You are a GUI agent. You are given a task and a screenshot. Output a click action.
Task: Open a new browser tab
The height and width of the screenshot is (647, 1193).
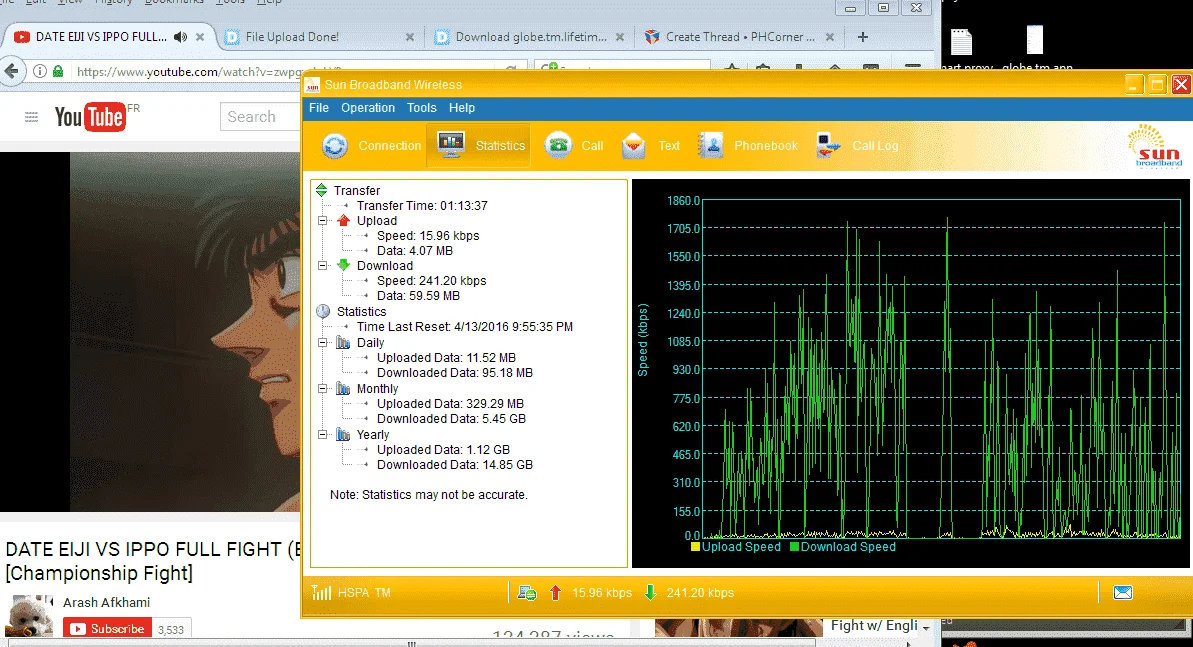[863, 37]
